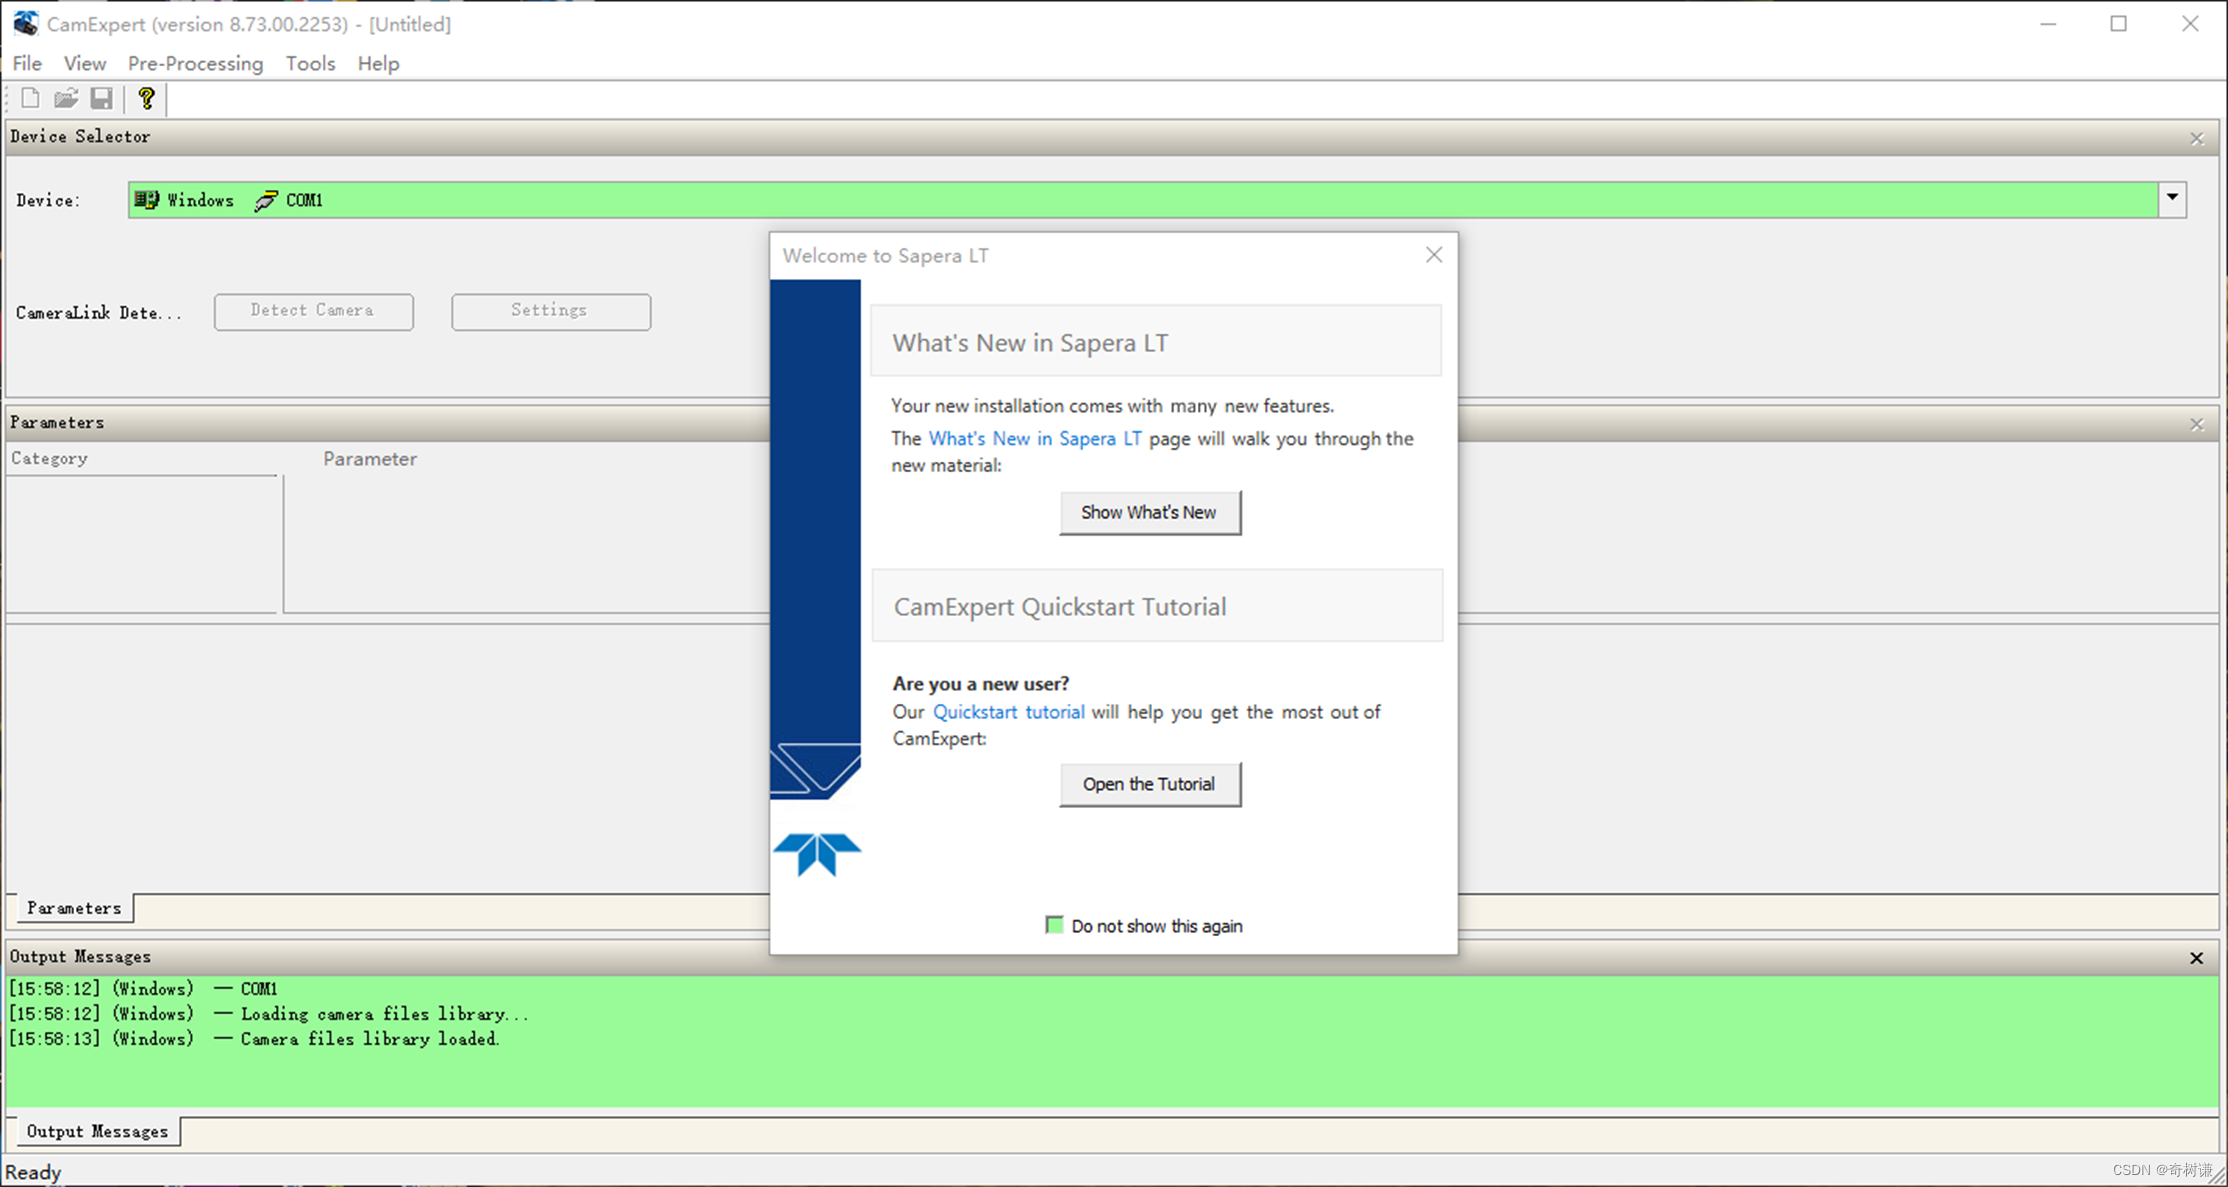Open the File menu

point(27,63)
